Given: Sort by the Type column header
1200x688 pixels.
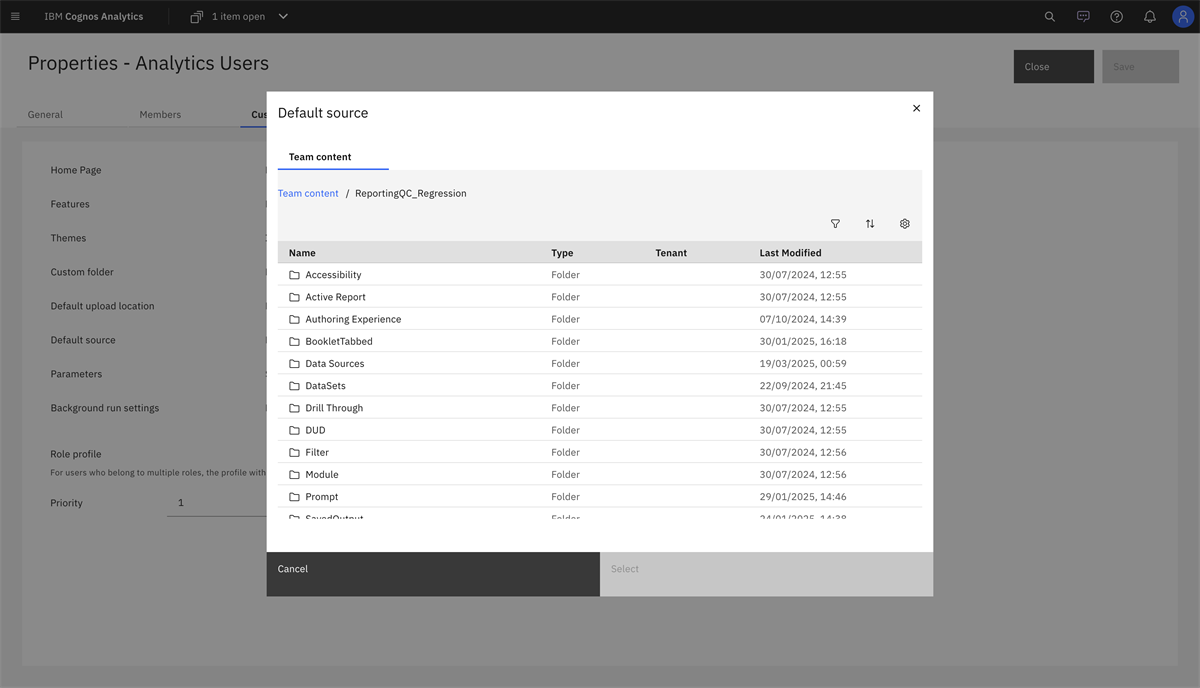Looking at the screenshot, I should point(562,253).
